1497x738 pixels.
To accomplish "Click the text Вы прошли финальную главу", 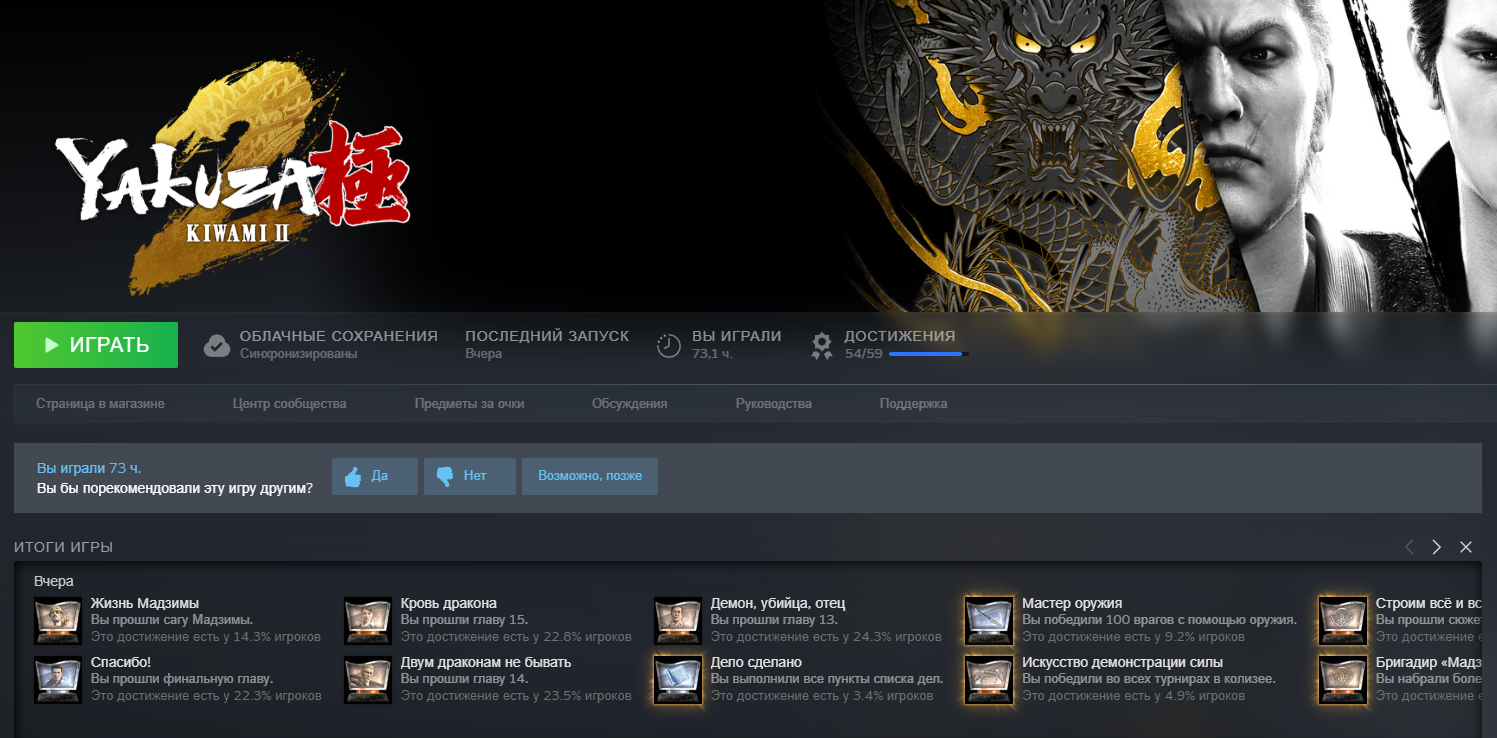I will pyautogui.click(x=182, y=679).
